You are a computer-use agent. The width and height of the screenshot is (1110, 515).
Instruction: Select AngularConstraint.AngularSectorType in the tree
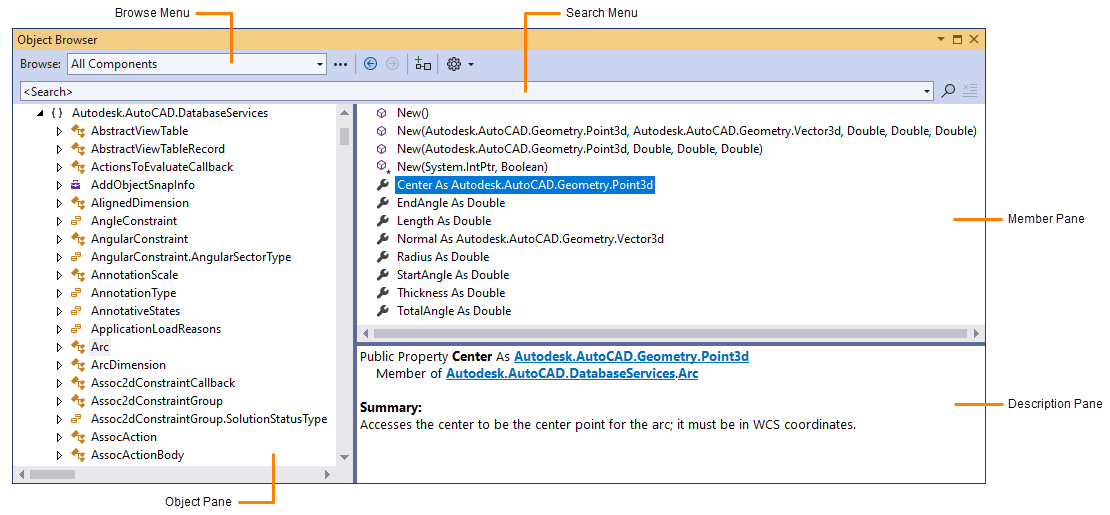tap(190, 257)
